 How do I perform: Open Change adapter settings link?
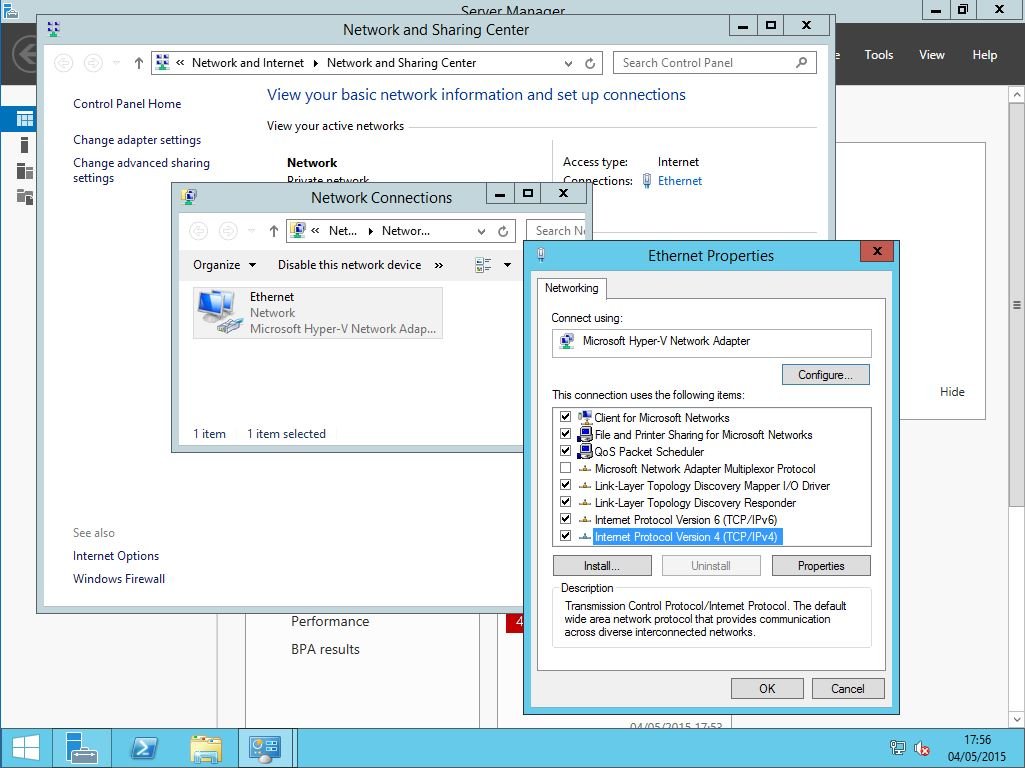tap(137, 140)
